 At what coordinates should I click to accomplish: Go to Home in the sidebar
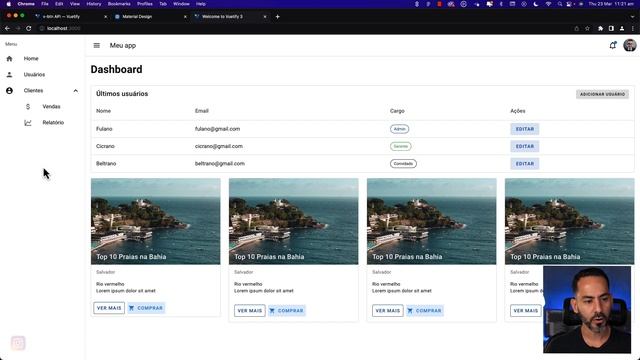[31, 59]
